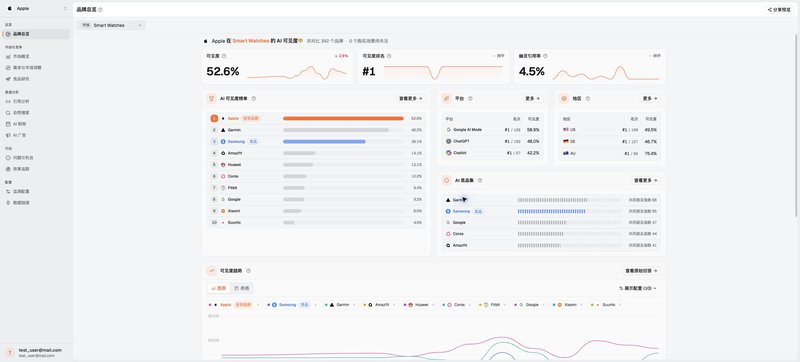Viewport: 800px width, 362px height.
Task: Open test_user@mail.com account menu
Action: [36, 352]
